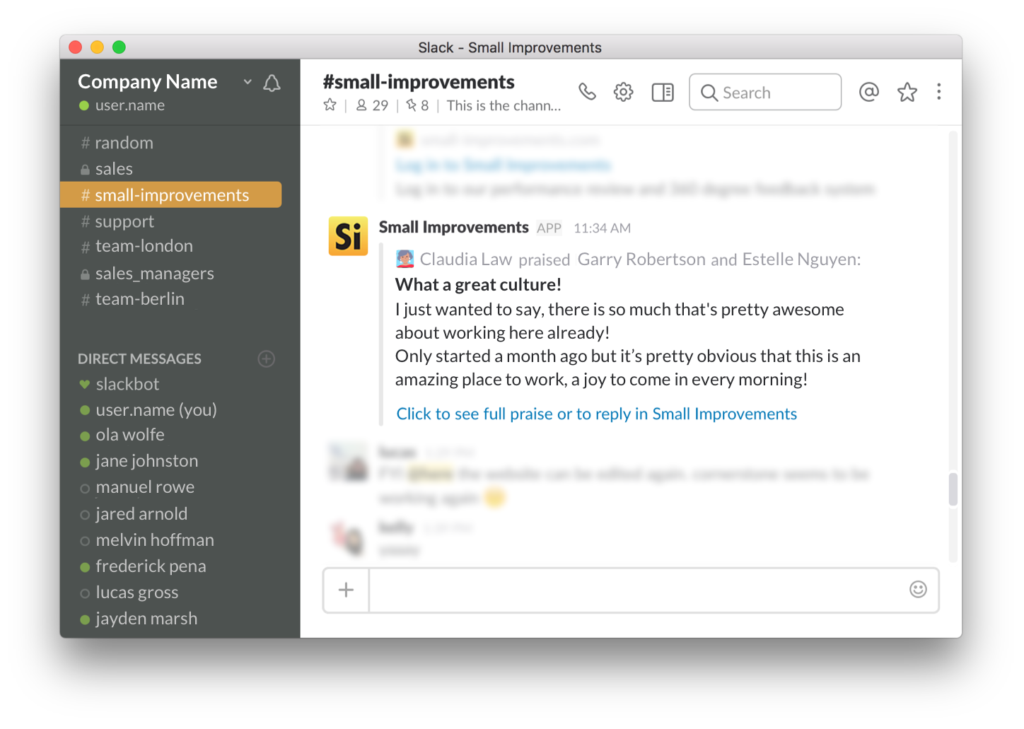Select the # small-improvements channel in sidebar
The image size is (1024, 729).
pyautogui.click(x=170, y=195)
